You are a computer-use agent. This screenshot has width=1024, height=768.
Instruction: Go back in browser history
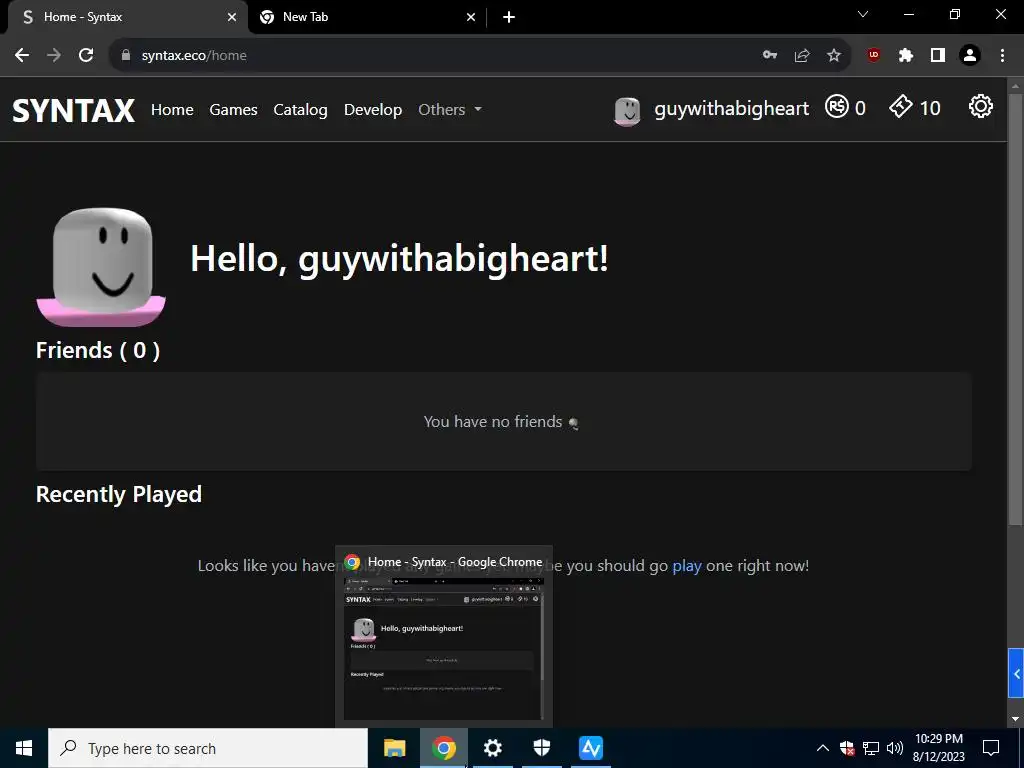(22, 56)
